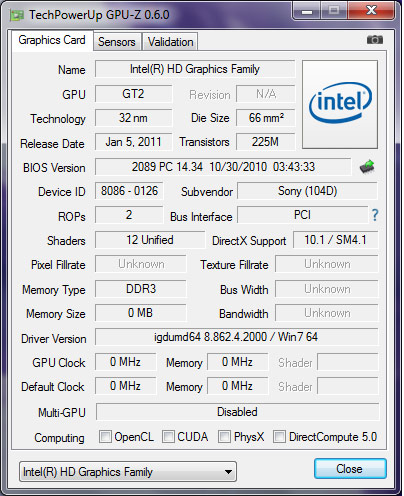Viewport: 404px width, 496px height.
Task: Toggle the PhysX checkbox
Action: [x=224, y=436]
